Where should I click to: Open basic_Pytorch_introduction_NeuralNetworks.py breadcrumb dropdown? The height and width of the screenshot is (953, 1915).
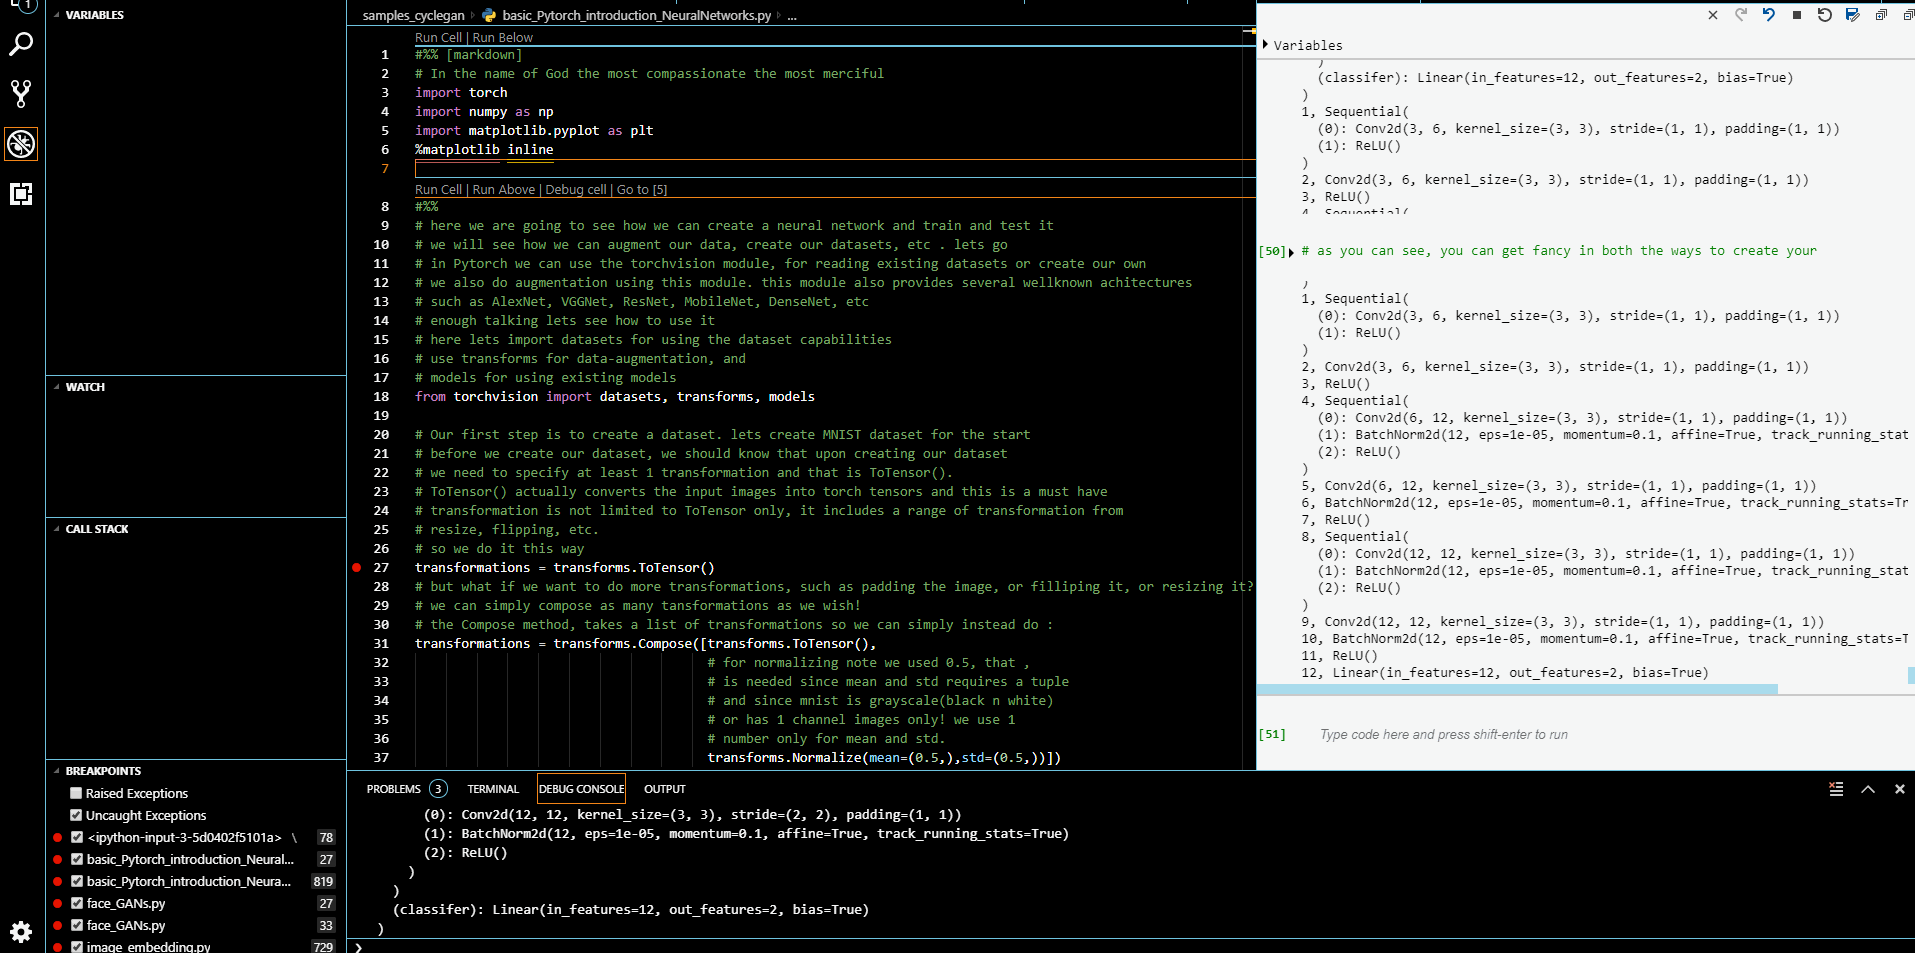click(x=636, y=15)
